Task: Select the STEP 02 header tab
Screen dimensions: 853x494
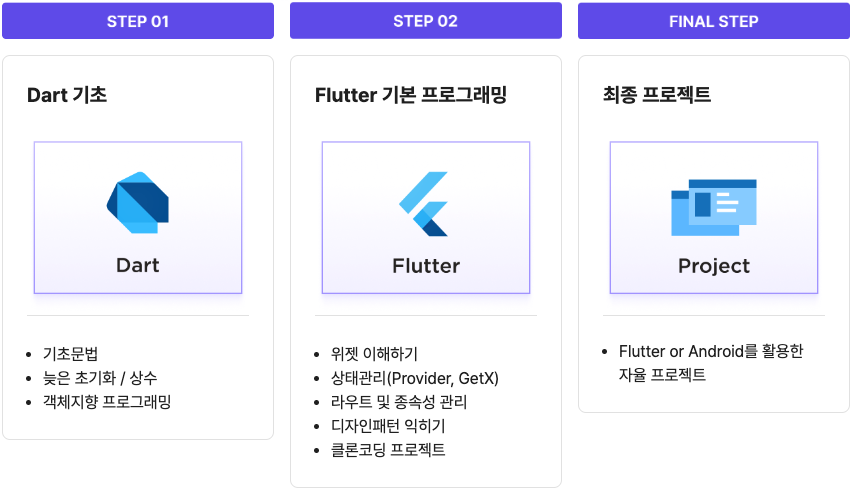Action: pyautogui.click(x=426, y=21)
